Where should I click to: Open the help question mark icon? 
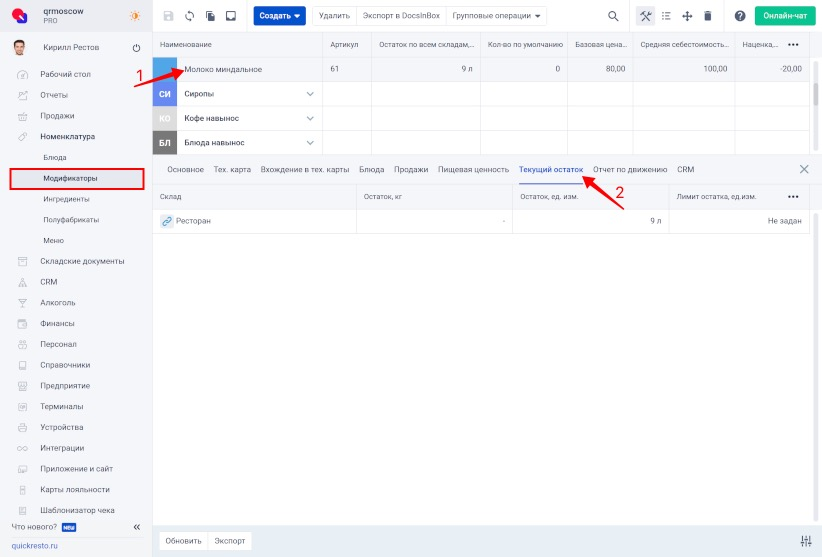pos(740,16)
